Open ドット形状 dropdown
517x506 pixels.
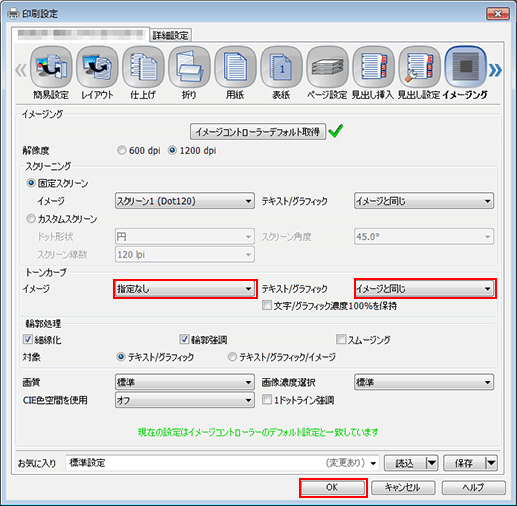coord(185,237)
